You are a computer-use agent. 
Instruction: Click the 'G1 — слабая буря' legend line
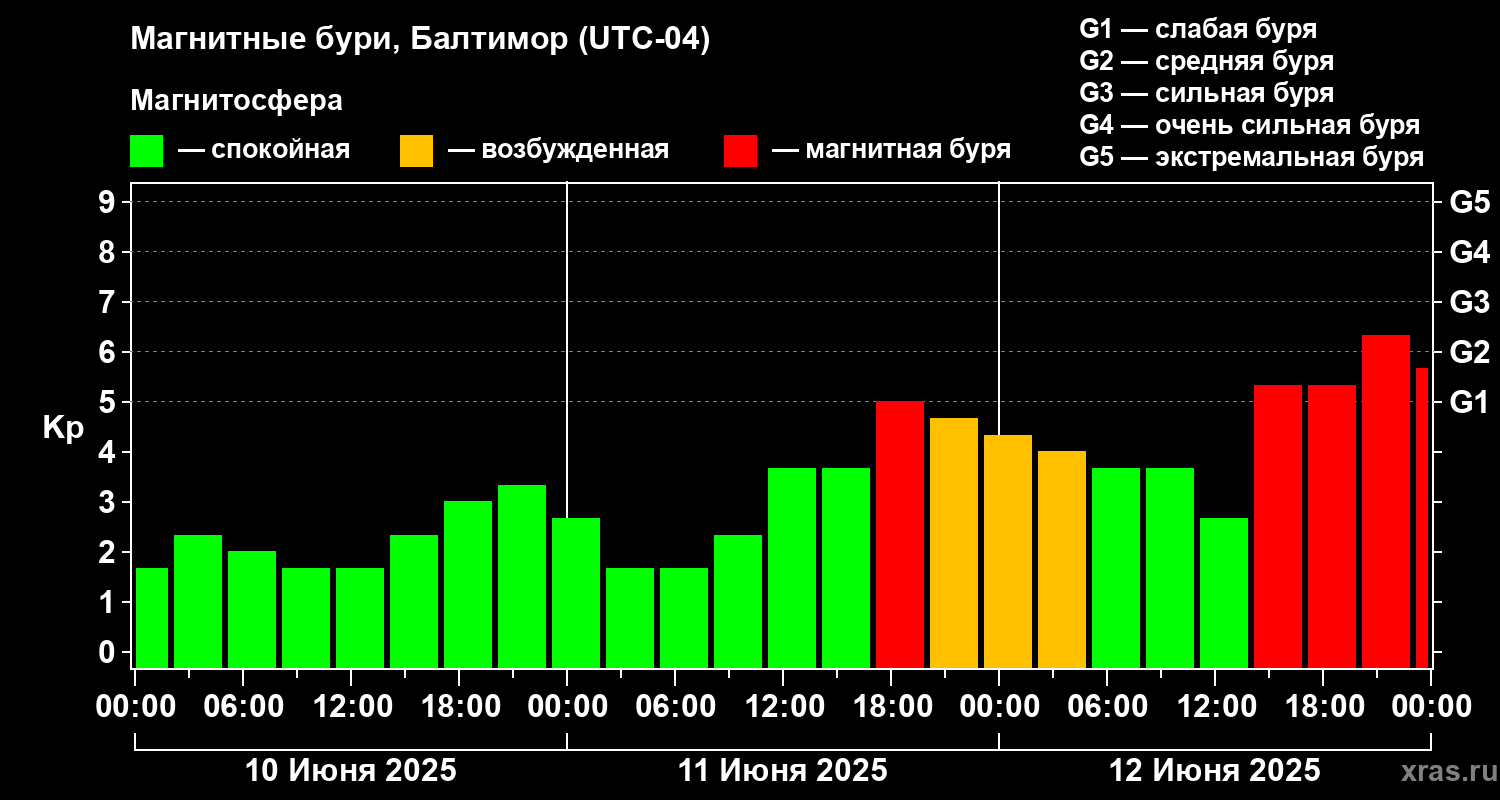point(1198,28)
